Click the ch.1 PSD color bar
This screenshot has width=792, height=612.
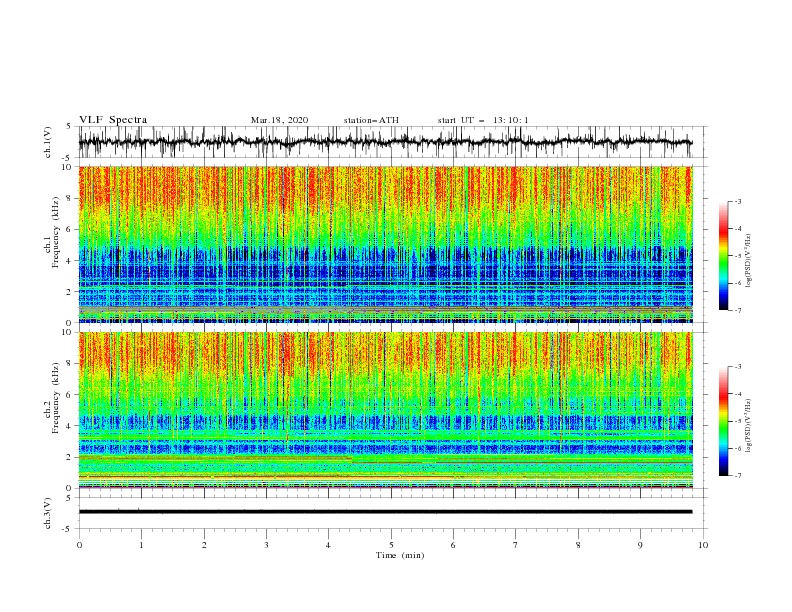[723, 256]
